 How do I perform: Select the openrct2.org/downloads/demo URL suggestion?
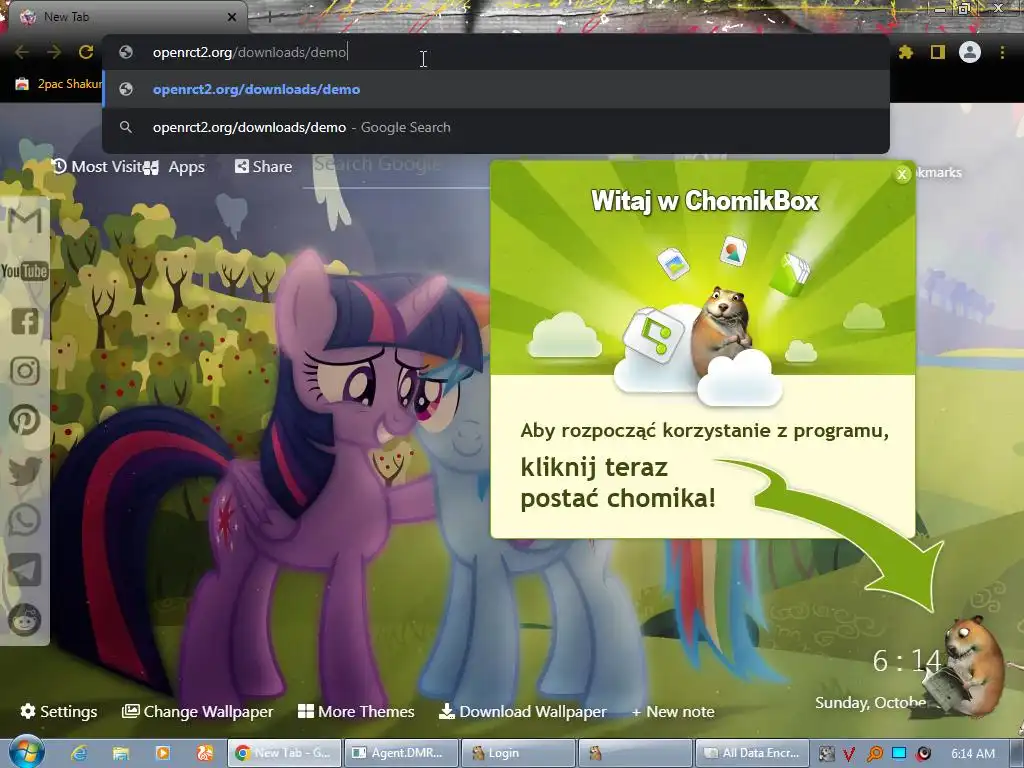click(x=496, y=89)
